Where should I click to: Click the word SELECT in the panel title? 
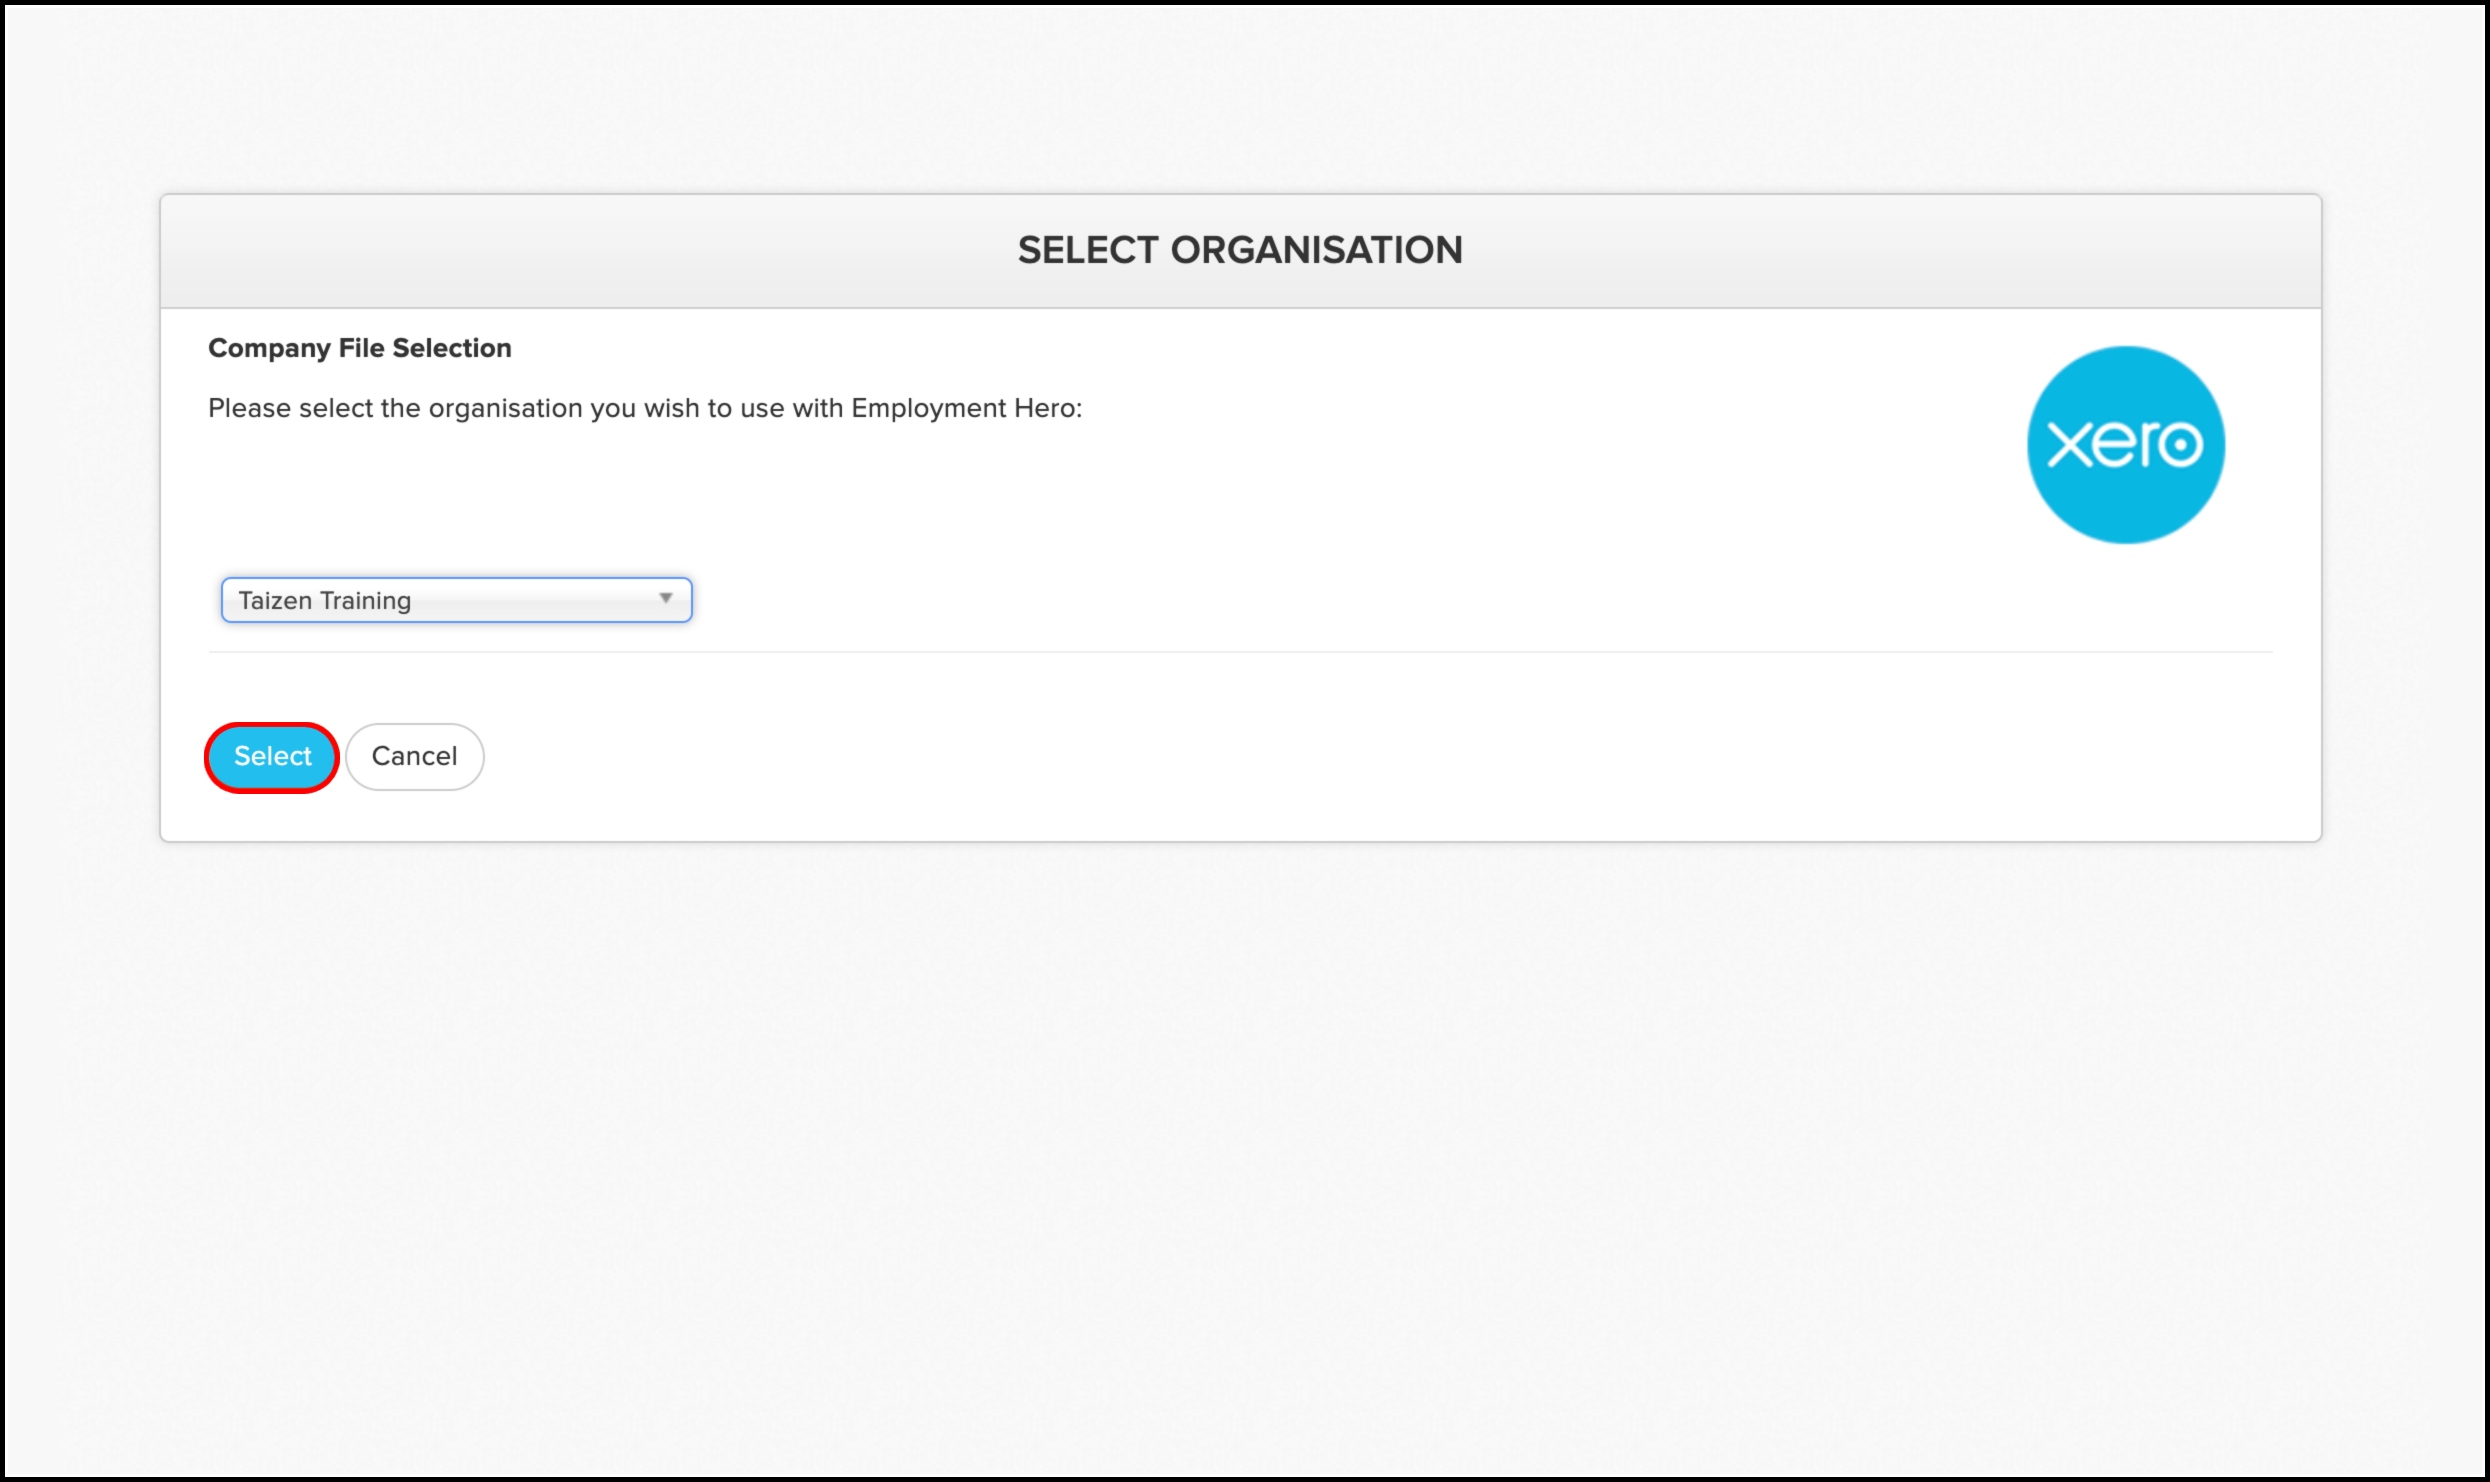tap(1087, 250)
